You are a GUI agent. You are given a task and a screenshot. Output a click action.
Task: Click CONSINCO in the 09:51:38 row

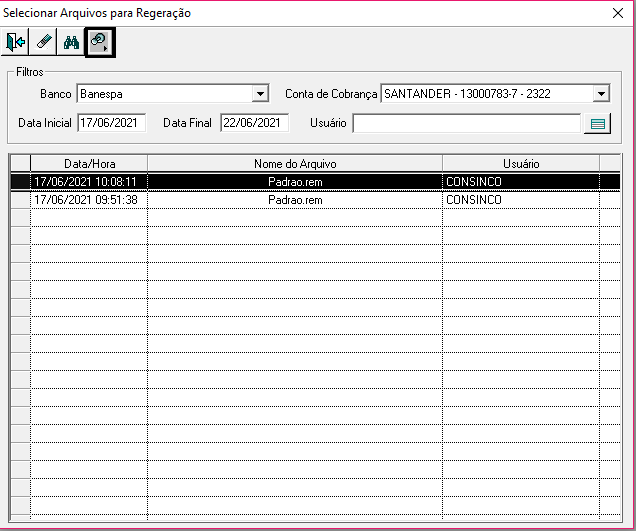click(474, 200)
